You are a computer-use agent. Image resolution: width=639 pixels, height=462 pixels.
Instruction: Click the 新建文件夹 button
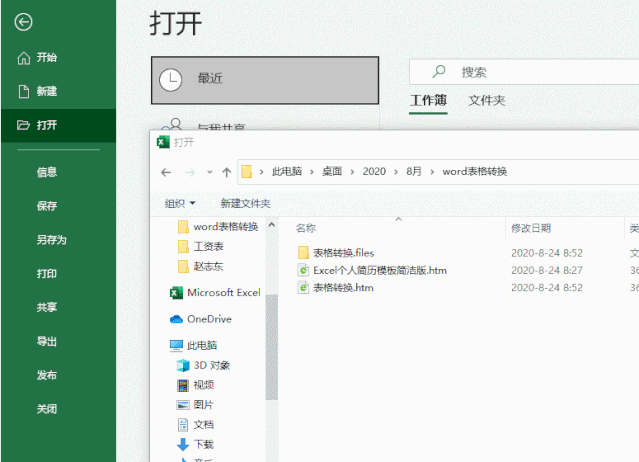245,203
